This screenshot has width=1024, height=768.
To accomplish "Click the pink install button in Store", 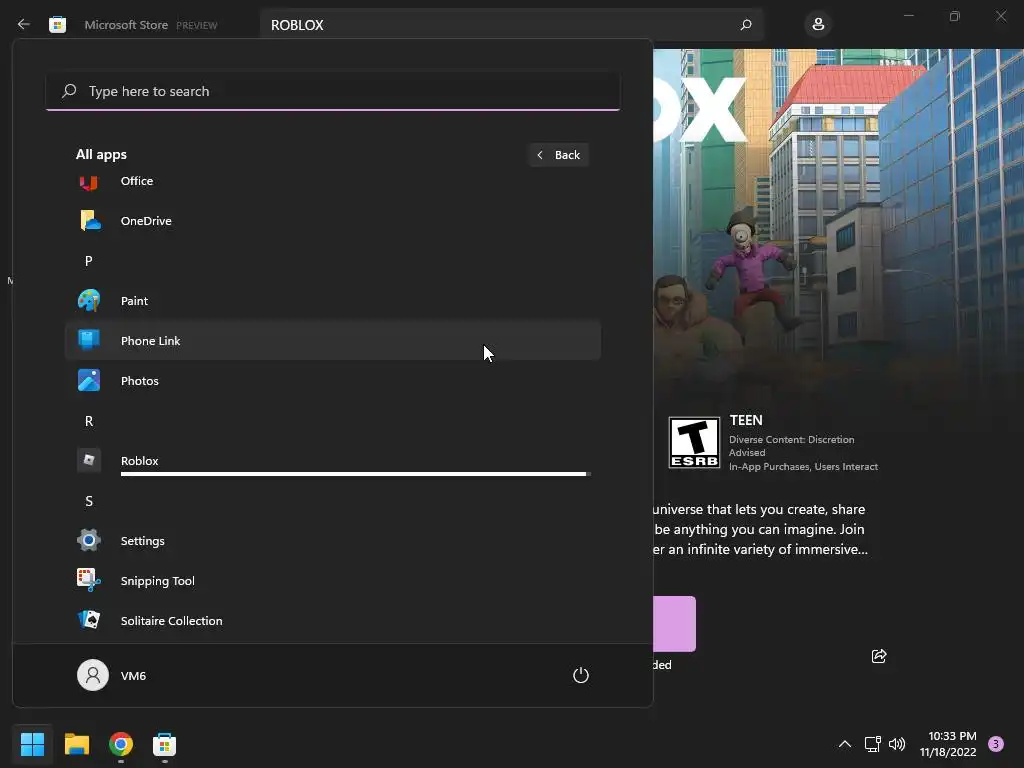I will pos(675,624).
